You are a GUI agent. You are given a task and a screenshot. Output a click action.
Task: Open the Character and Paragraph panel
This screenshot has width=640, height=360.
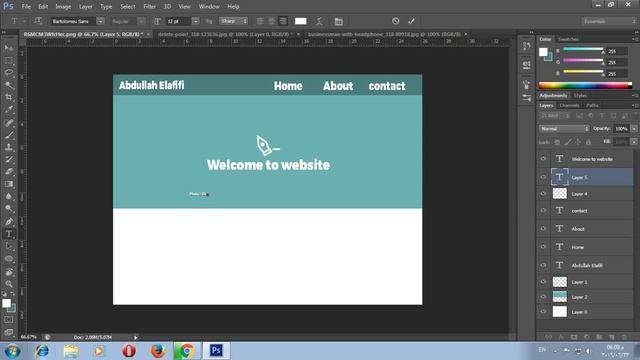[x=338, y=21]
